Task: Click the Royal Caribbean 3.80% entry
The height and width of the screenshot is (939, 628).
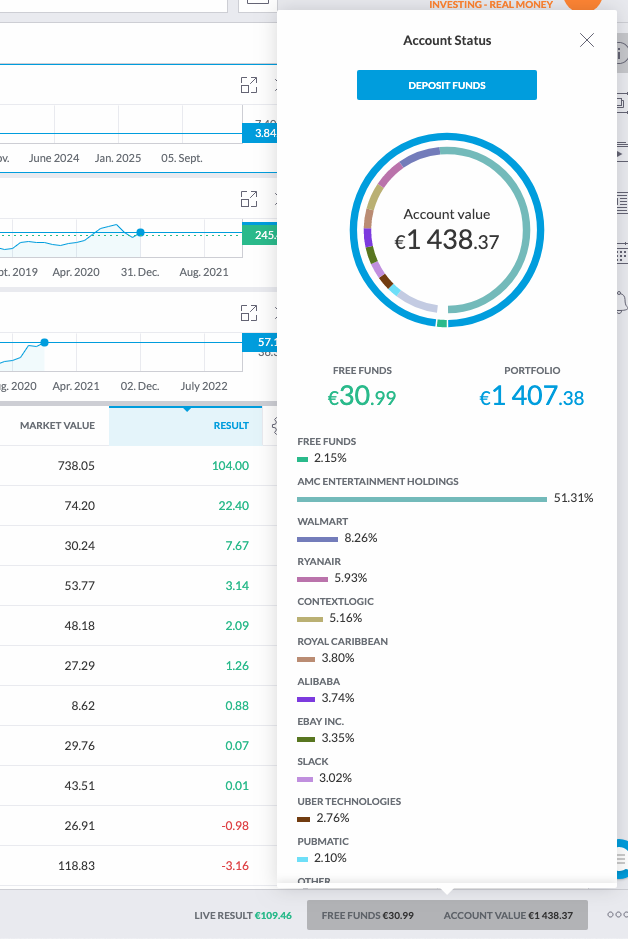Action: coord(342,650)
